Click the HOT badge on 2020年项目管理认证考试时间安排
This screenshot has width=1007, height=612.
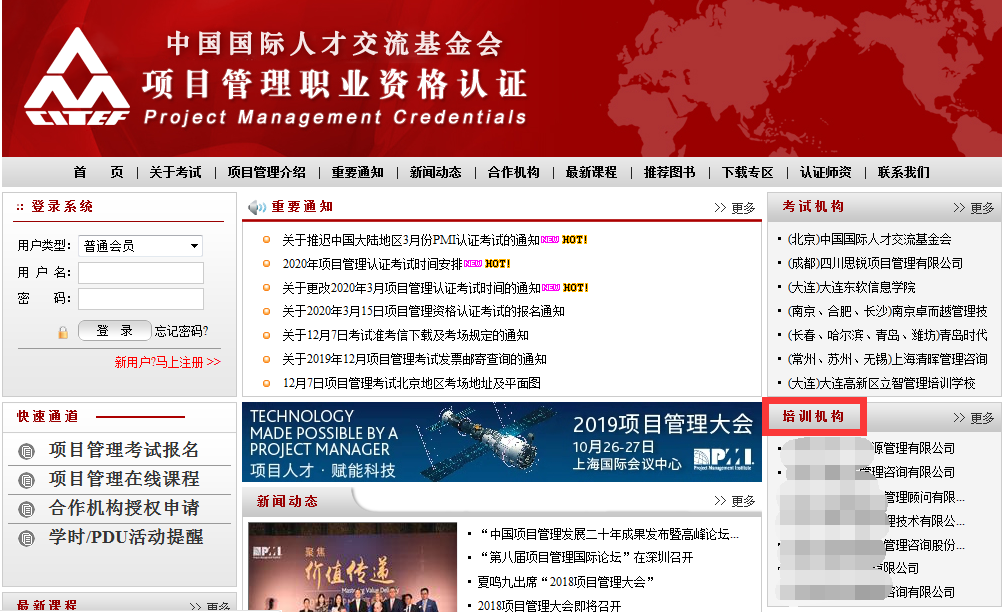coord(497,264)
